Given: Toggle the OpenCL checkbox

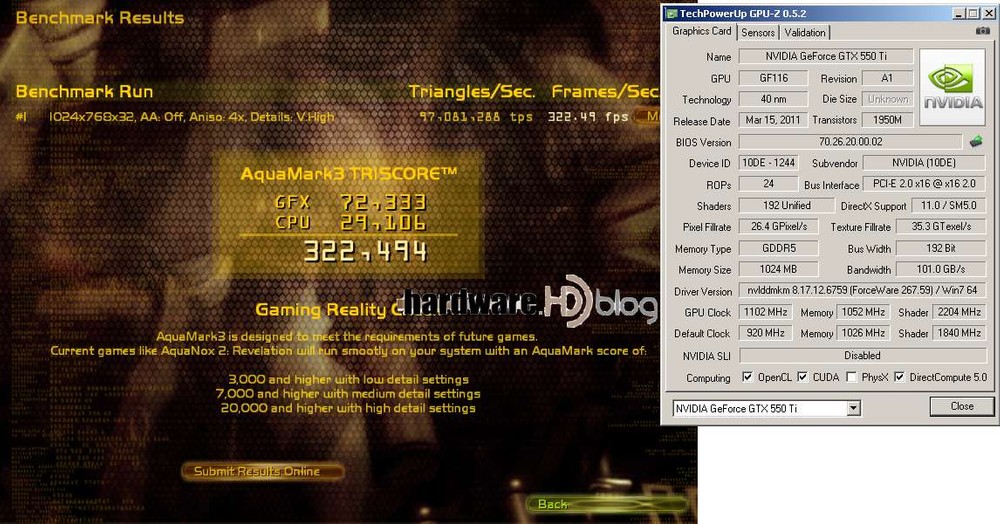Looking at the screenshot, I should pyautogui.click(x=747, y=377).
